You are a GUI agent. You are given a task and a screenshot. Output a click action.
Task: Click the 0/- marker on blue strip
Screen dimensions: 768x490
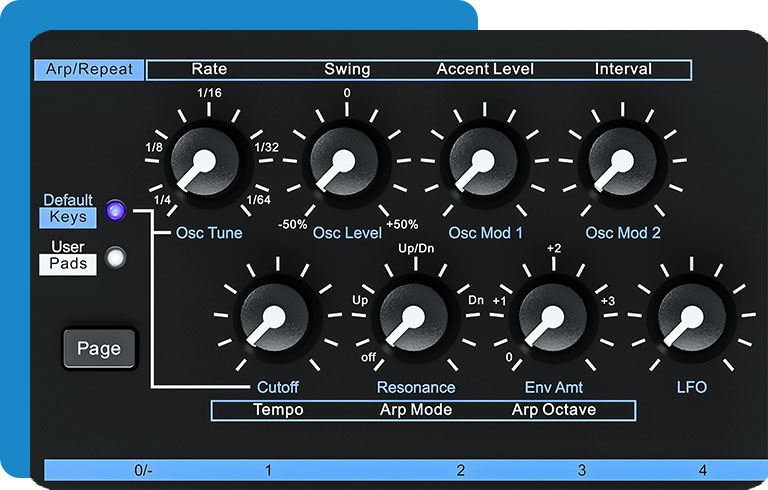click(143, 470)
